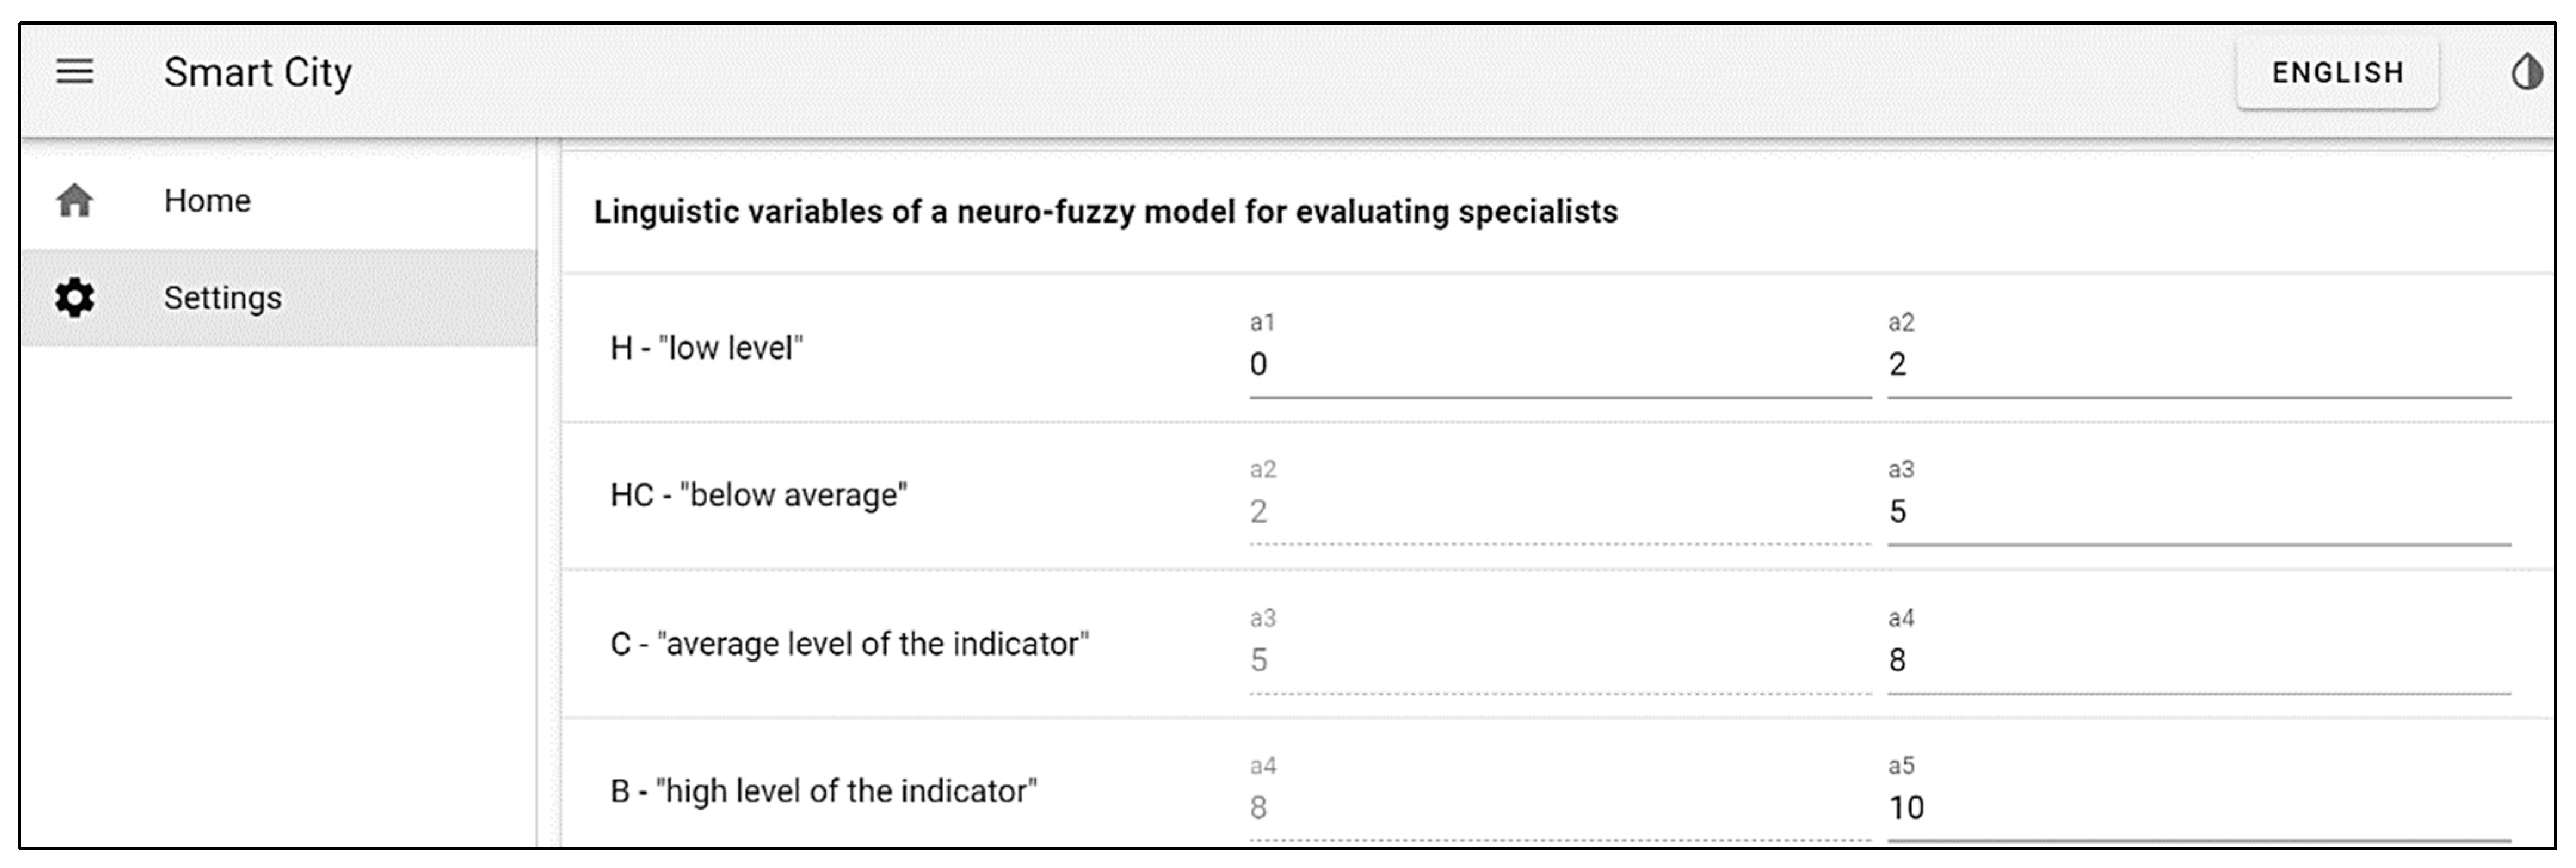Viewport: 2576px width, 868px height.
Task: Click the Settings gear icon
Action: tap(75, 298)
